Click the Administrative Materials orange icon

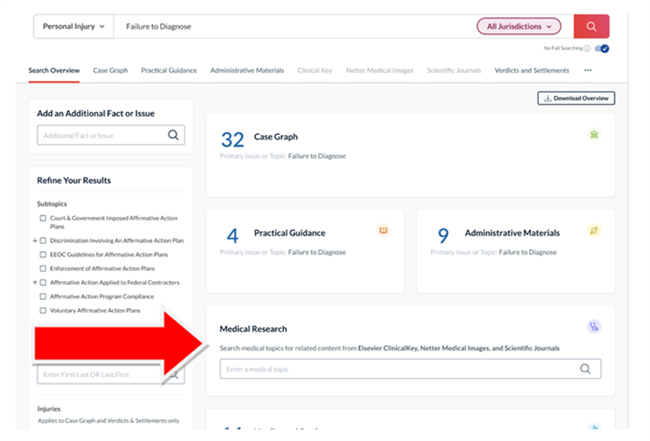pyautogui.click(x=594, y=230)
